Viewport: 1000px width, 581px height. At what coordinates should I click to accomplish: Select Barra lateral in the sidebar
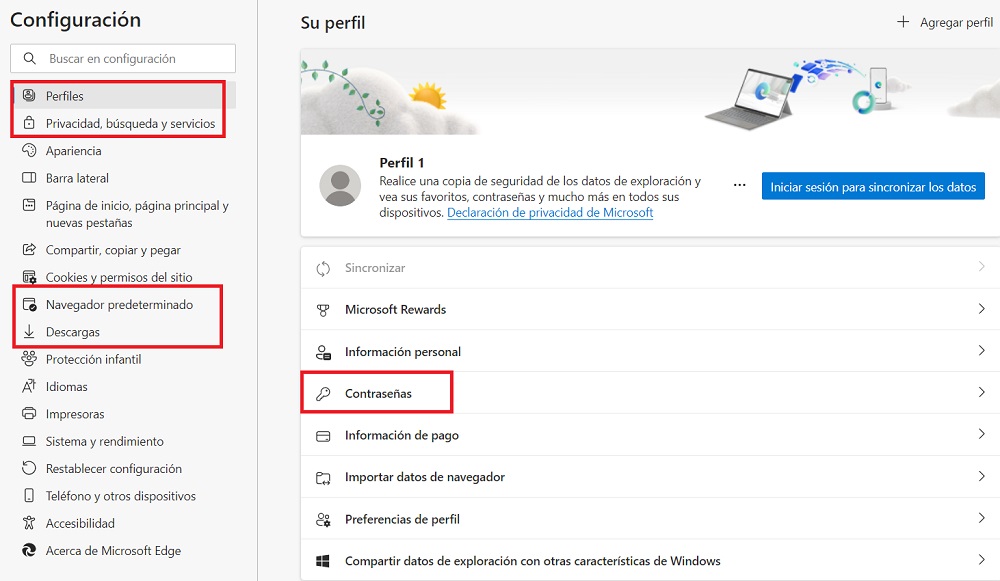123,178
